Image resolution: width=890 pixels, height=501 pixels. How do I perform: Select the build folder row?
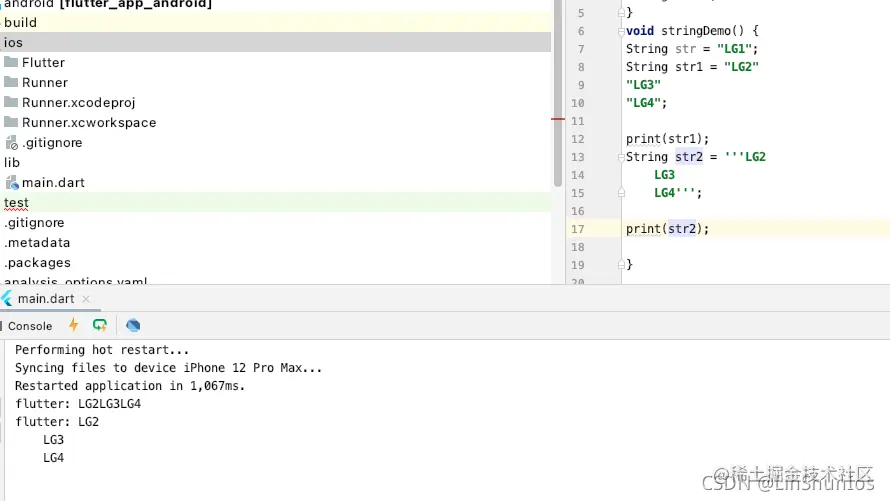pos(275,22)
